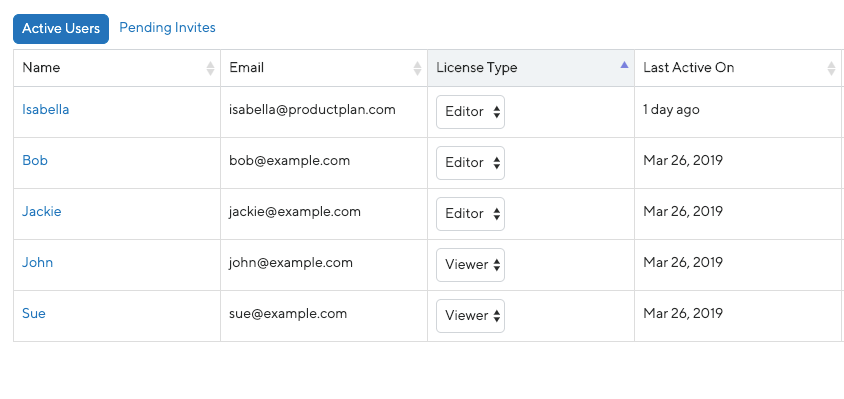The height and width of the screenshot is (399, 844).
Task: Switch to the Active Users tab
Action: click(61, 29)
